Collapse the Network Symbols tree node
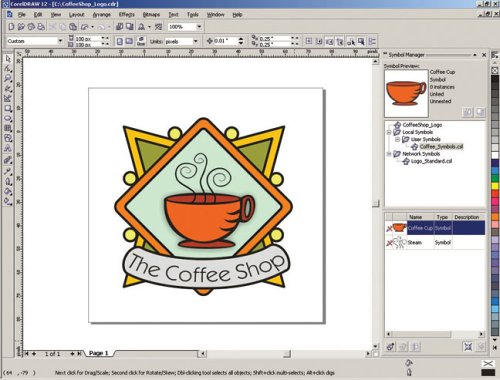 [x=389, y=154]
